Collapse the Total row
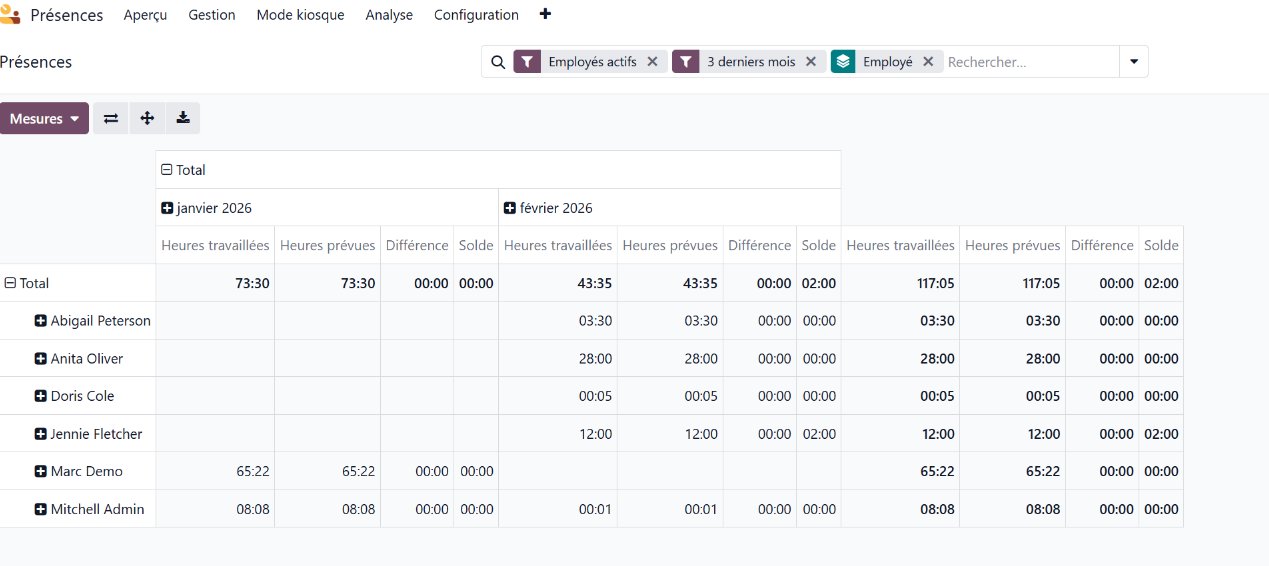This screenshot has width=1269, height=566. point(10,283)
